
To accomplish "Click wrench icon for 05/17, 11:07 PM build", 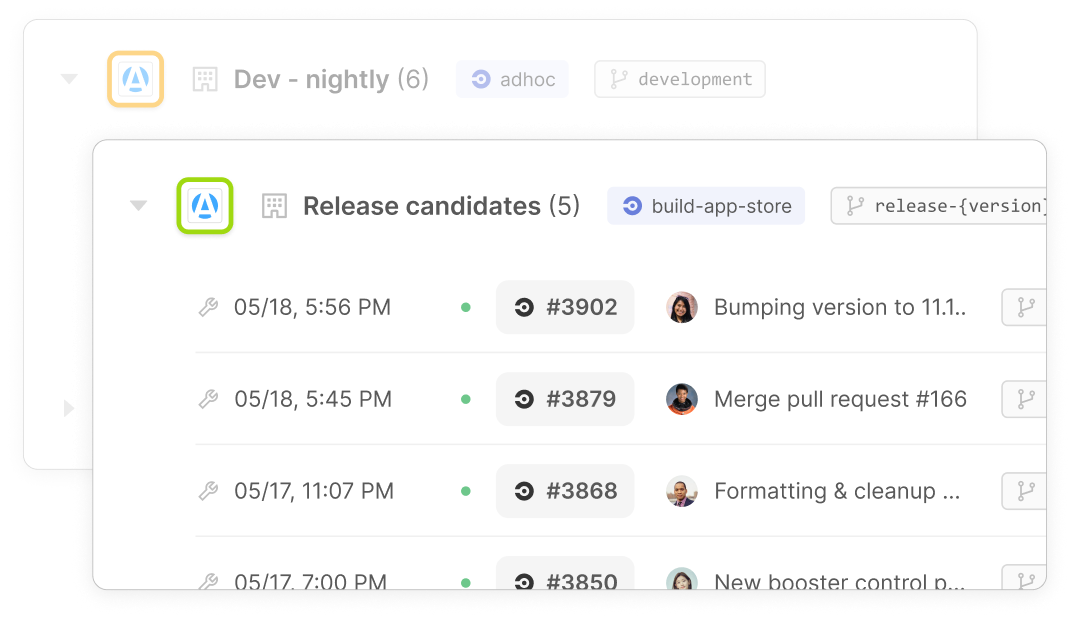I will pyautogui.click(x=208, y=491).
